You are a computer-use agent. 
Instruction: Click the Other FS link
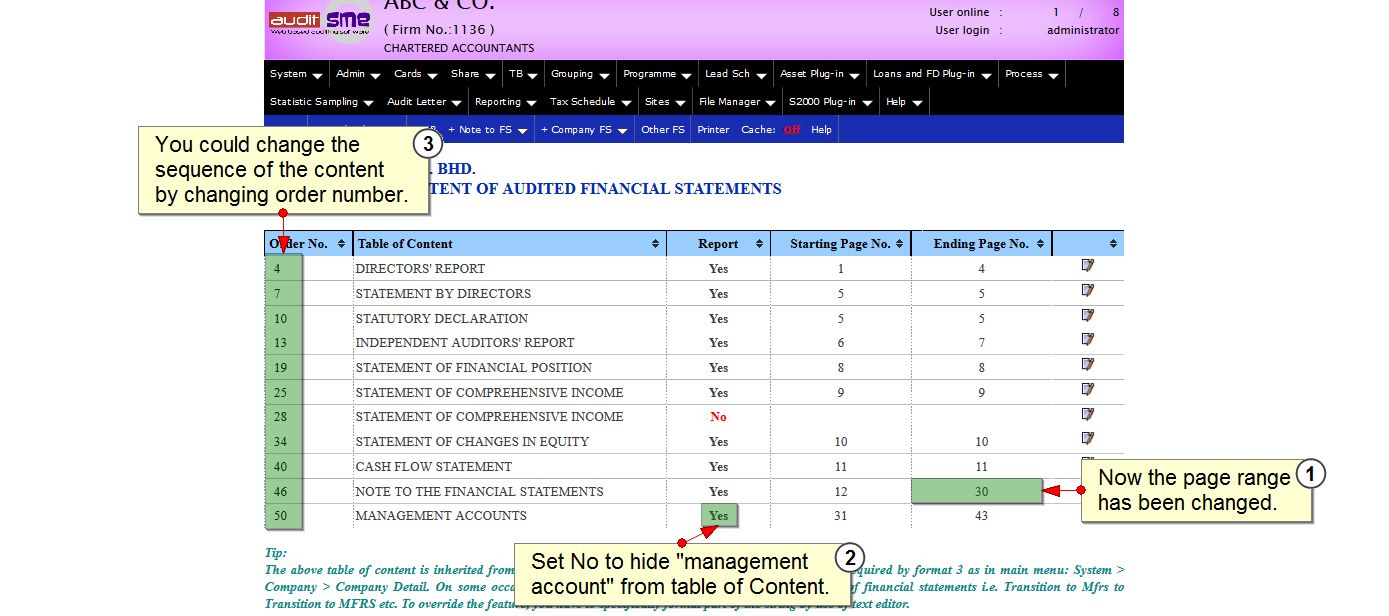coord(663,130)
